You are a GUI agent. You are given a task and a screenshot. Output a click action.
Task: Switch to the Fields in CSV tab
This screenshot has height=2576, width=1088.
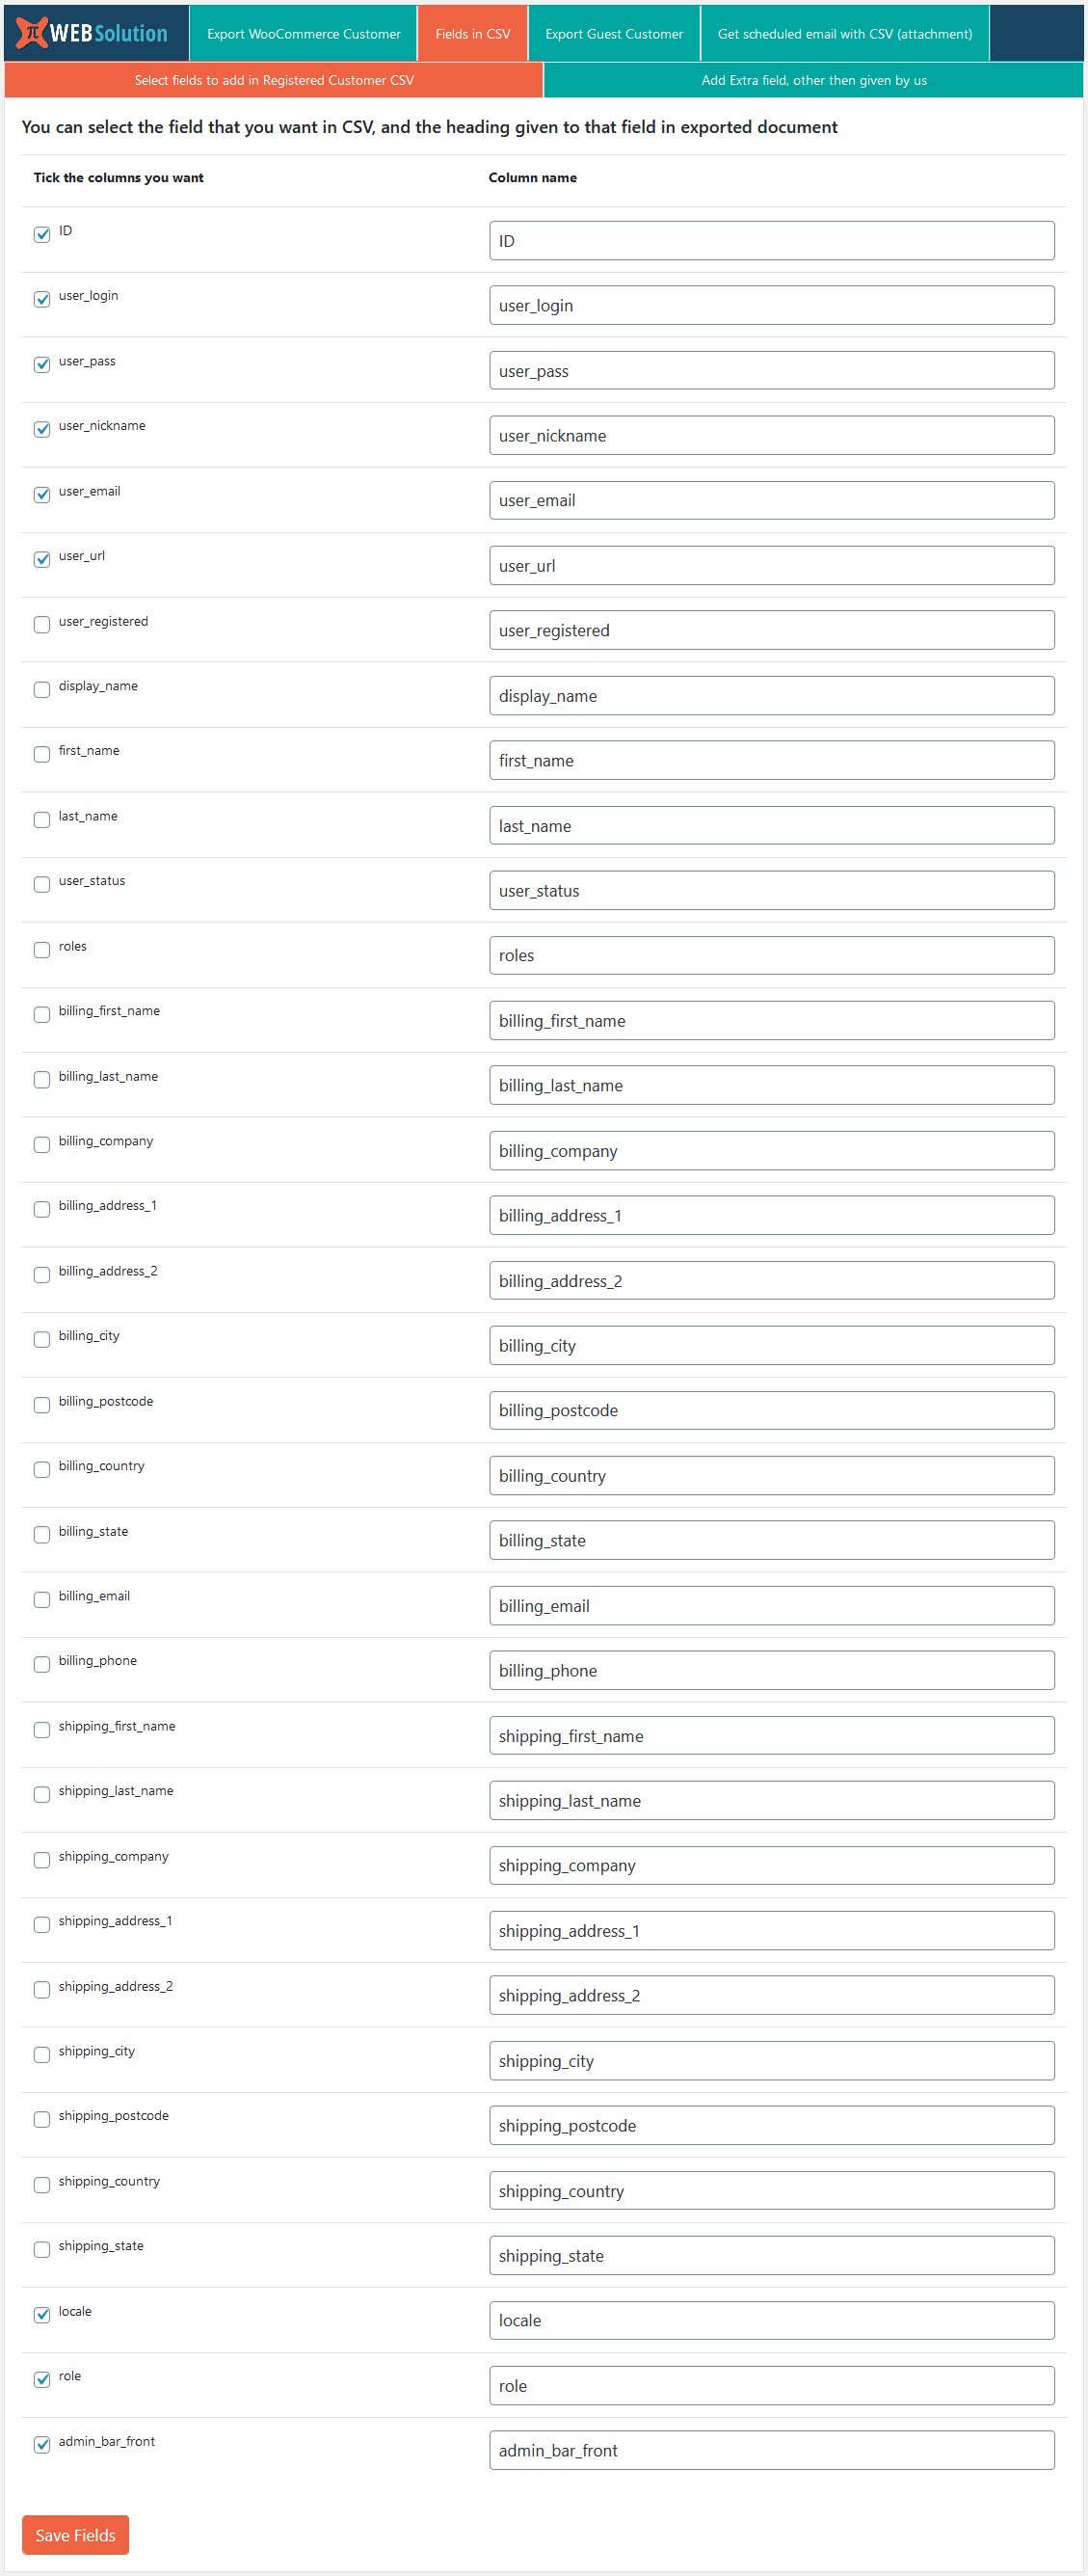[472, 34]
